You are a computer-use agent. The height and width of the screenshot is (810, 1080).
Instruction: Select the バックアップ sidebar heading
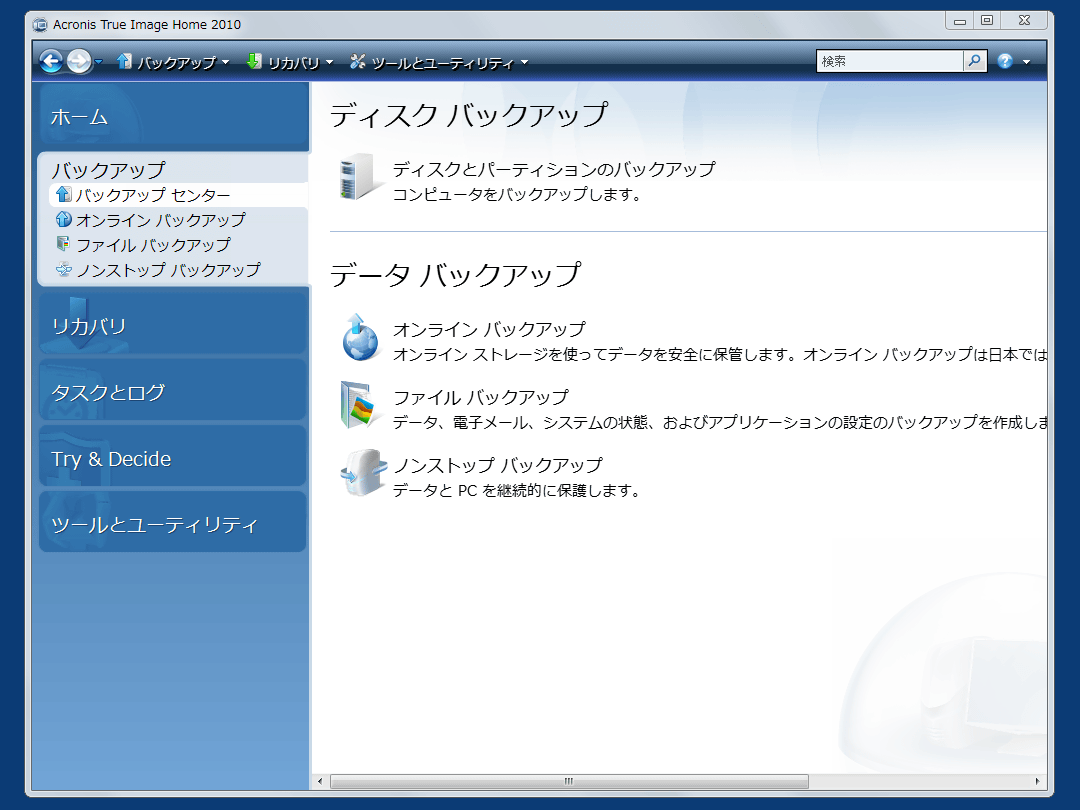coord(109,169)
